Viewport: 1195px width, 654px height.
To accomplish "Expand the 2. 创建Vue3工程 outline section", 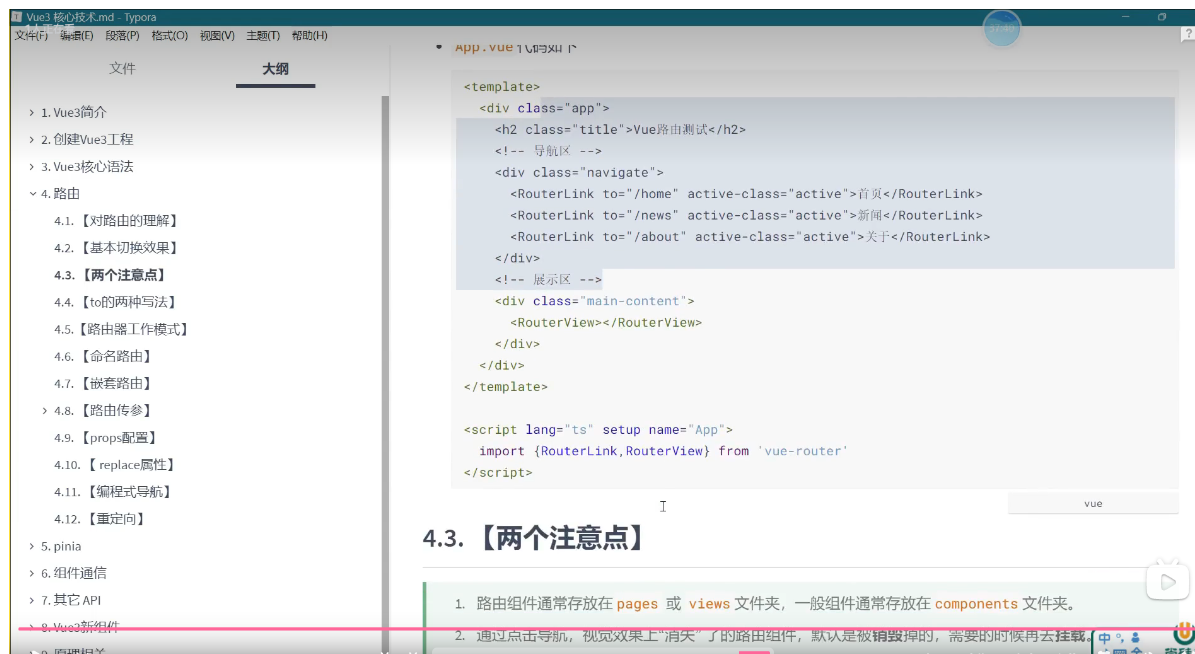I will pos(32,139).
